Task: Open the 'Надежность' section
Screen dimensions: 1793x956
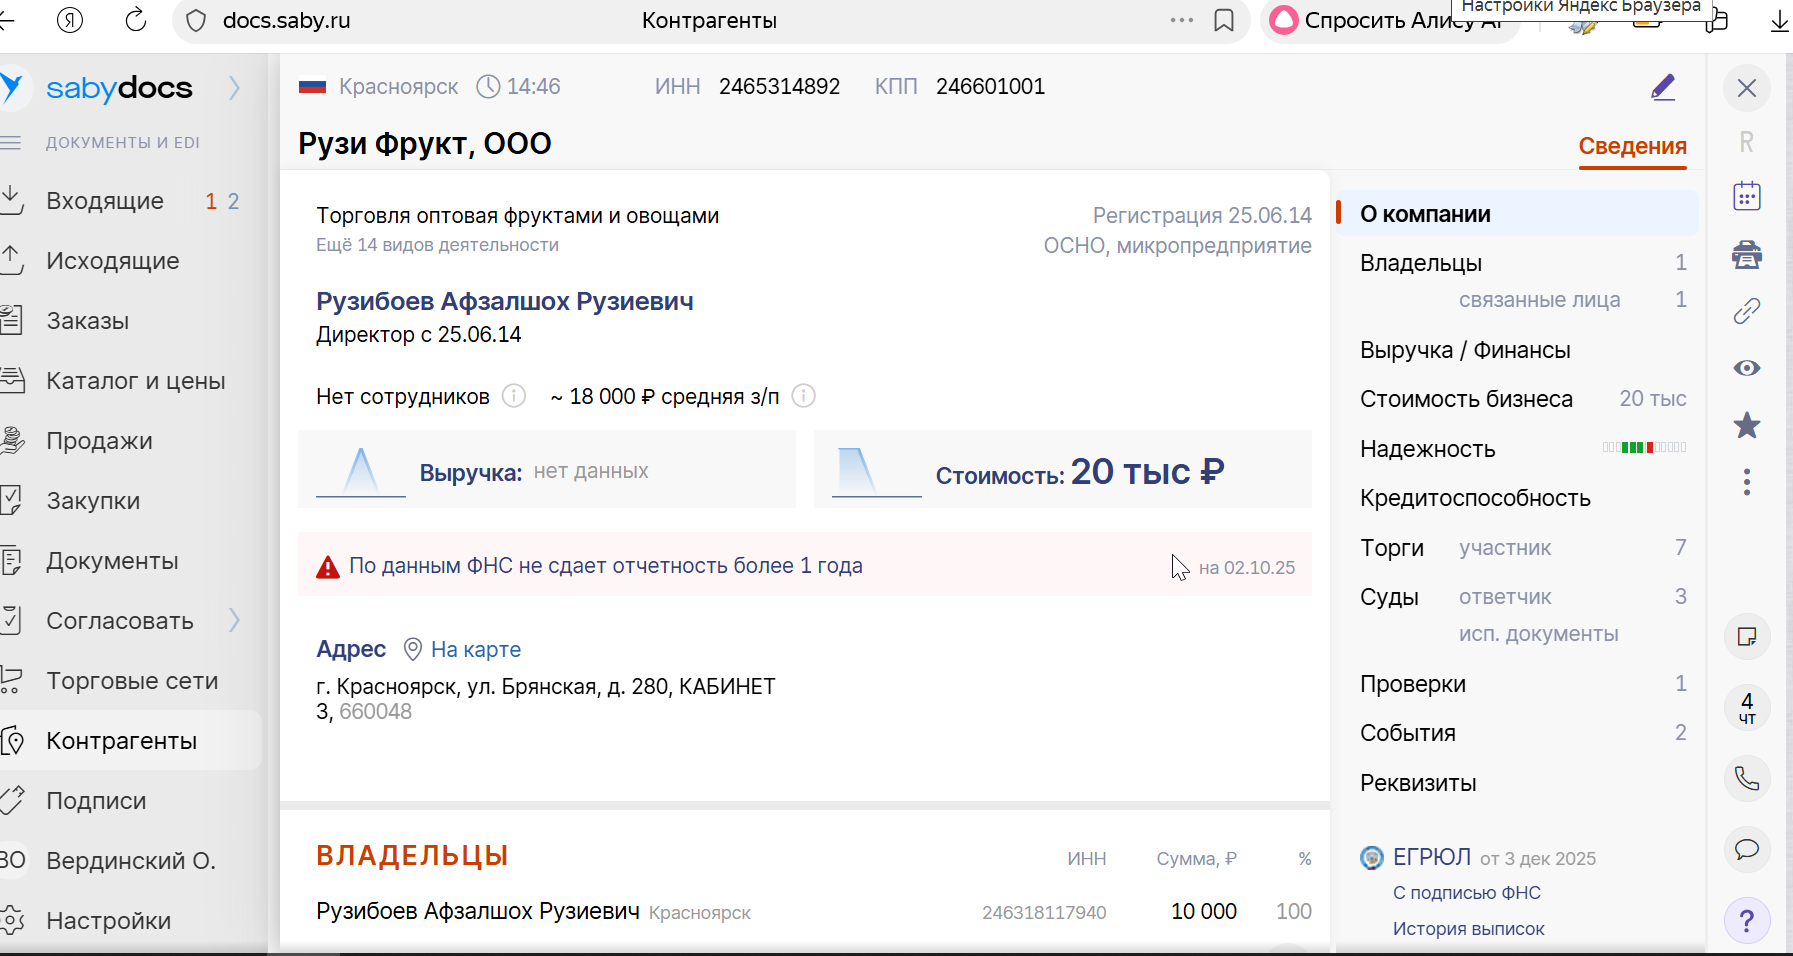Action: click(x=1427, y=449)
